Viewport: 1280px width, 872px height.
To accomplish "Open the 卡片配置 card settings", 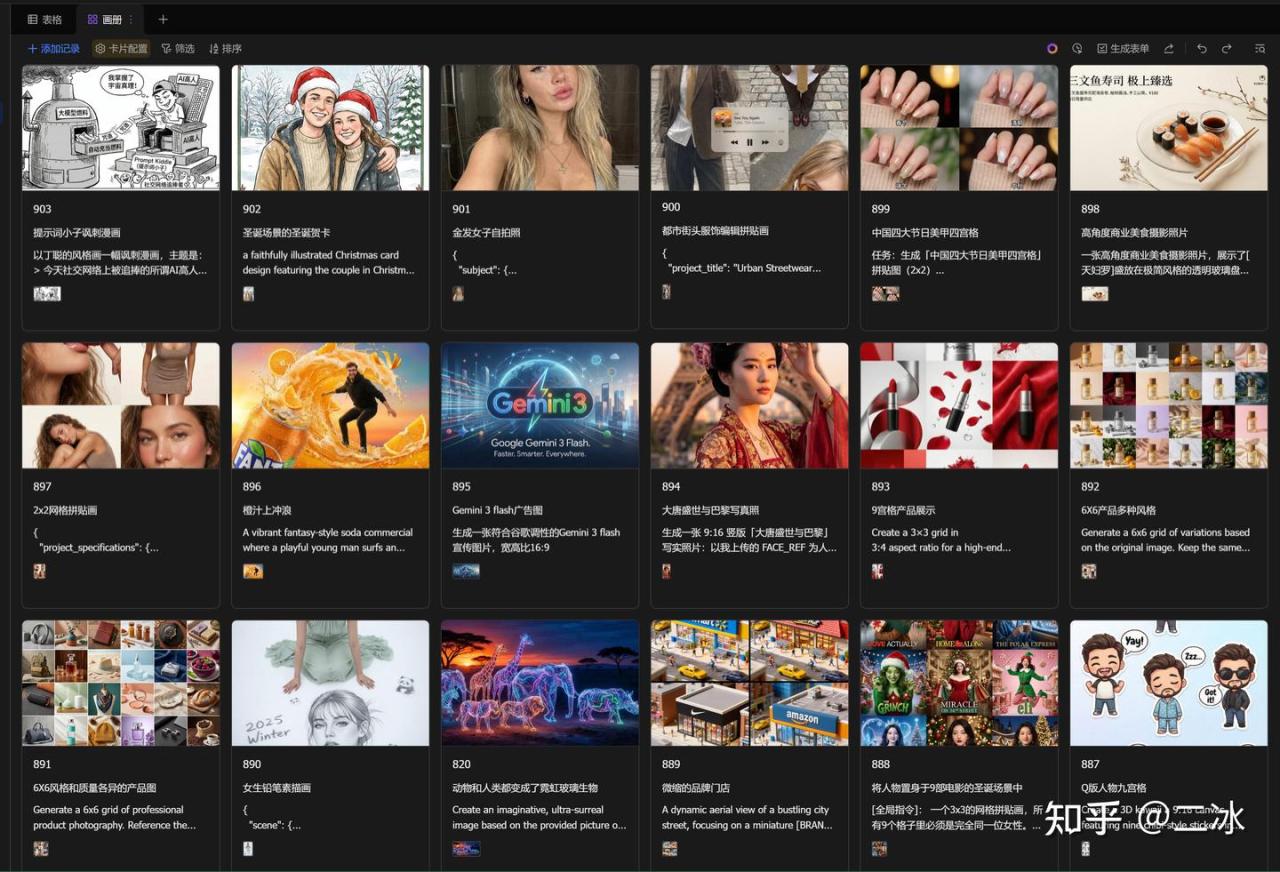I will [121, 49].
